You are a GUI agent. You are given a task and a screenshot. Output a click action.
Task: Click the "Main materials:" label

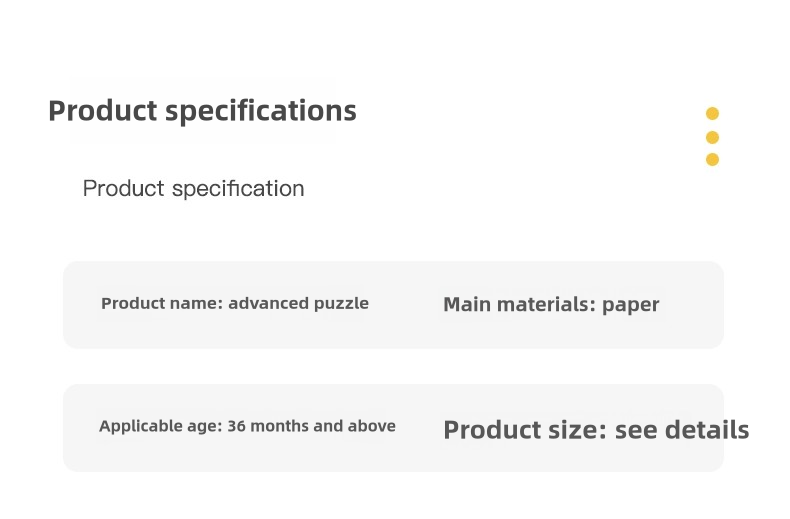(x=519, y=304)
